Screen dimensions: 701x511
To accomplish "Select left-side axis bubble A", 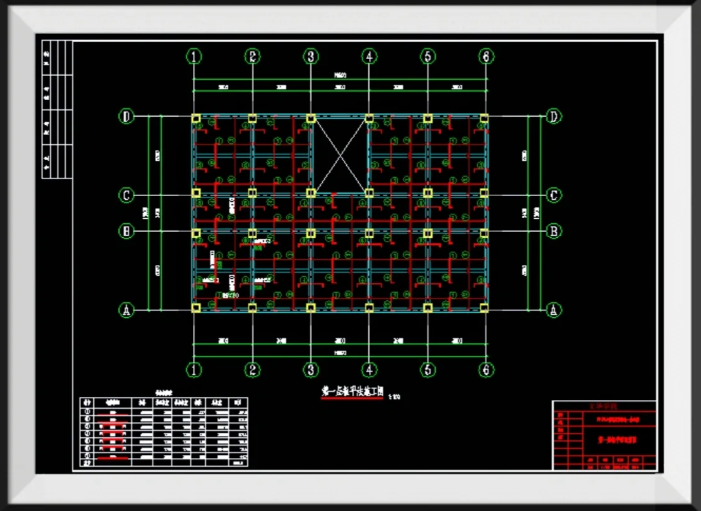I will click(x=127, y=310).
